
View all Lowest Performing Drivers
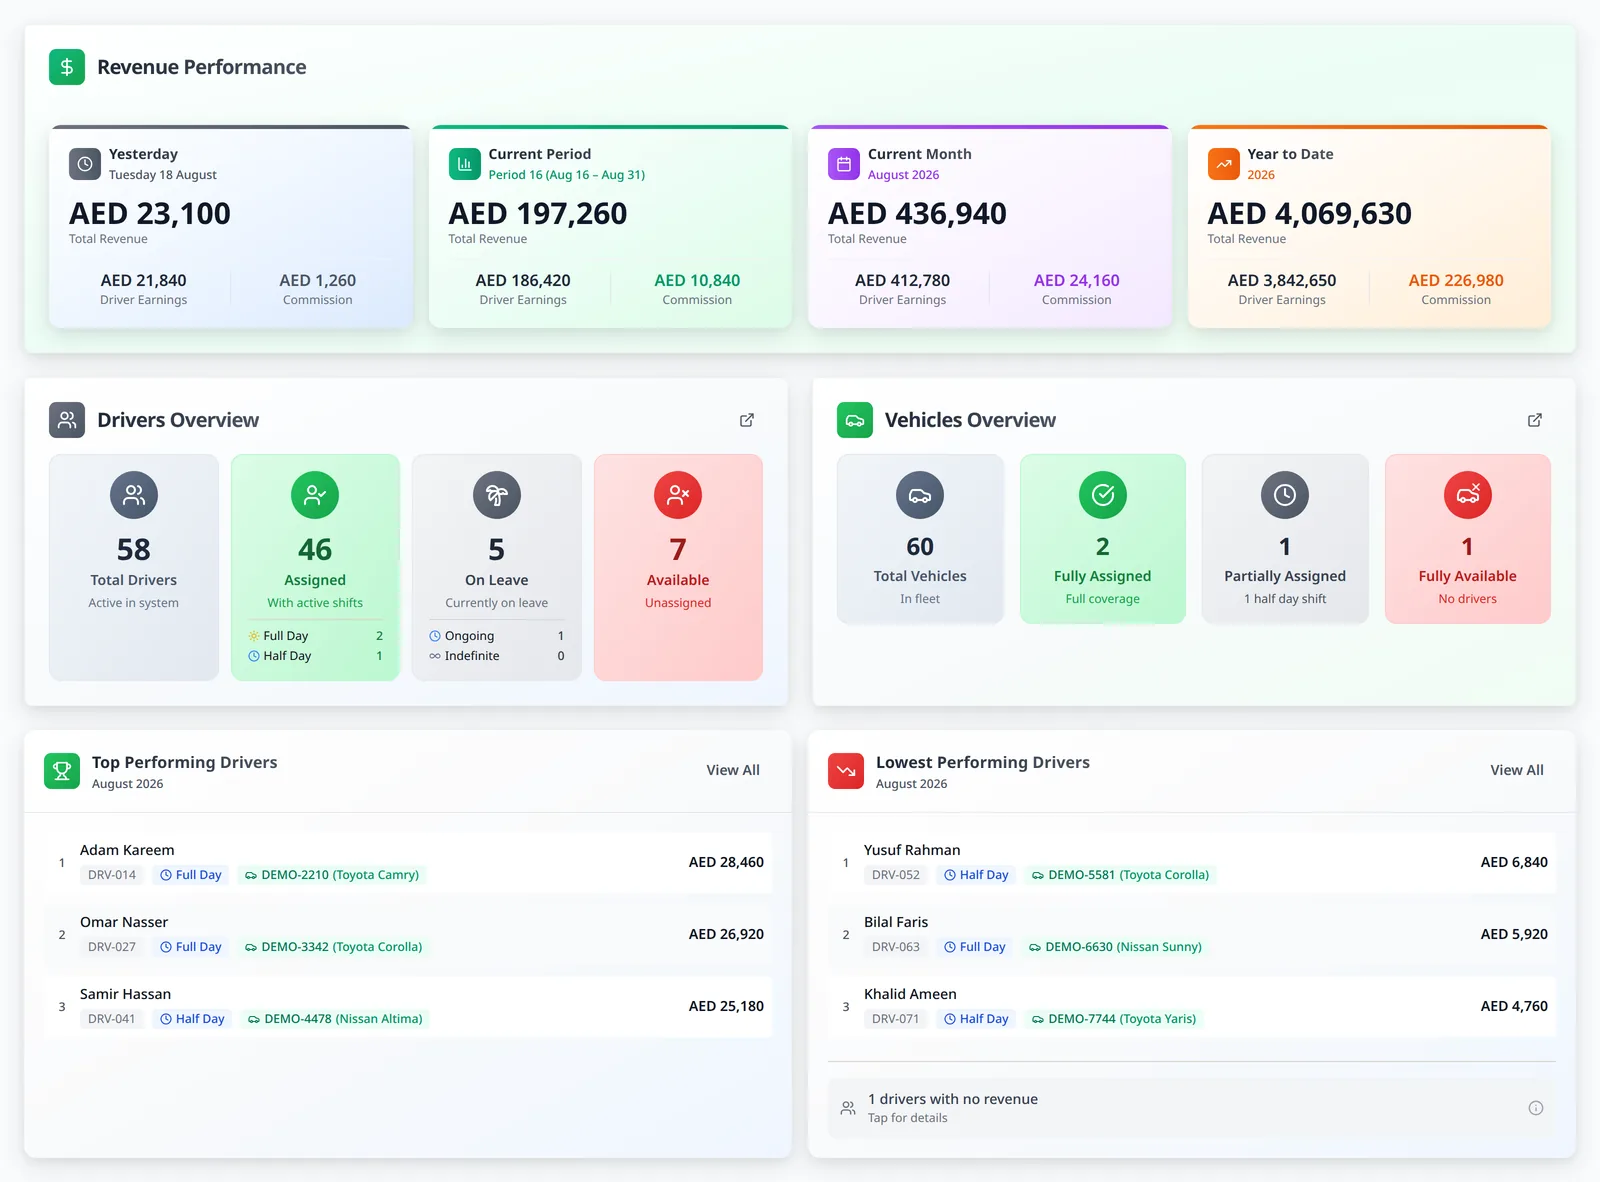tap(1517, 770)
